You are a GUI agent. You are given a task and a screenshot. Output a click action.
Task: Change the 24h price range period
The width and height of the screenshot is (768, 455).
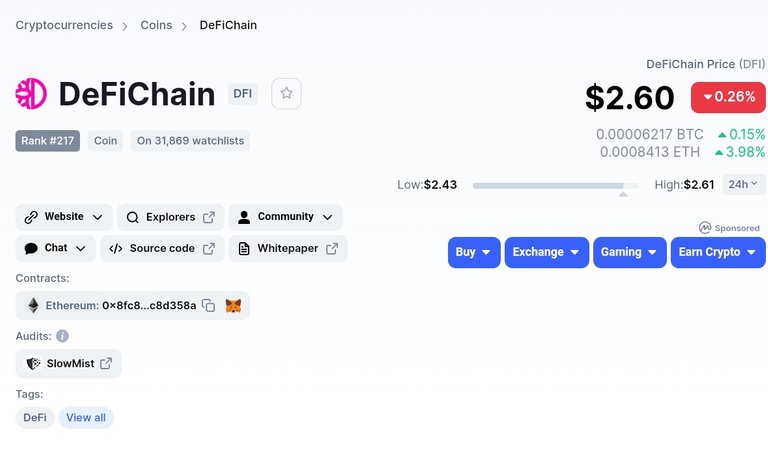coord(743,185)
